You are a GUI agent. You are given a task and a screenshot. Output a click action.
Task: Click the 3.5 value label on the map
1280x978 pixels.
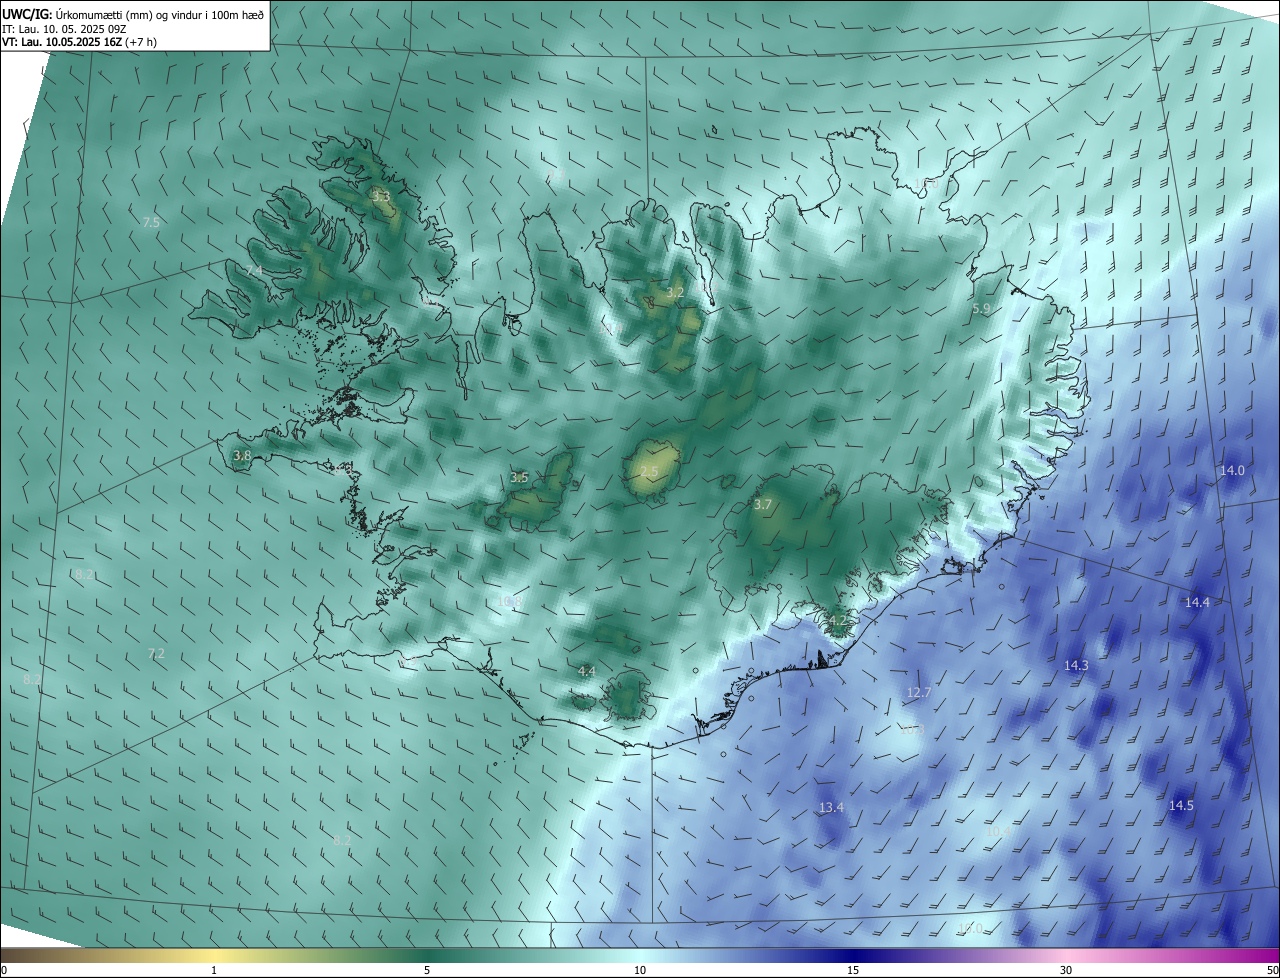pos(519,478)
